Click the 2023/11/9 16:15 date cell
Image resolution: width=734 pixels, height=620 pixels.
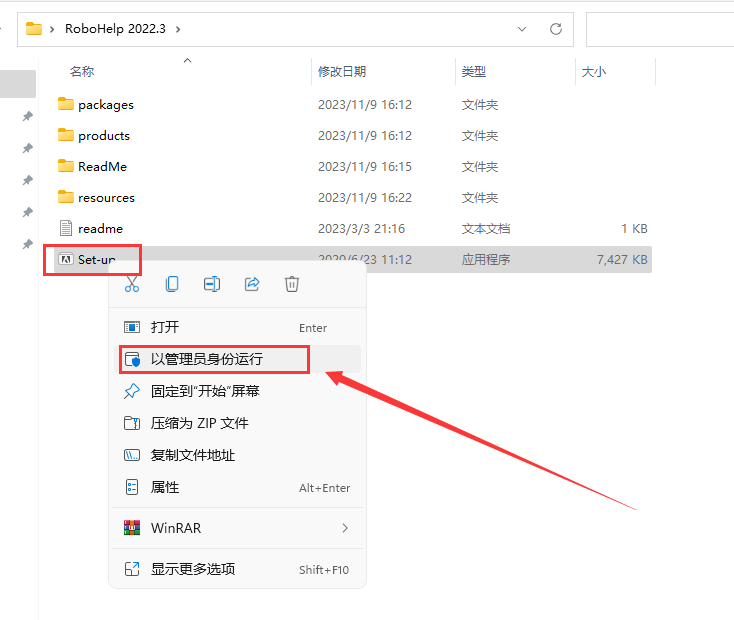[365, 167]
